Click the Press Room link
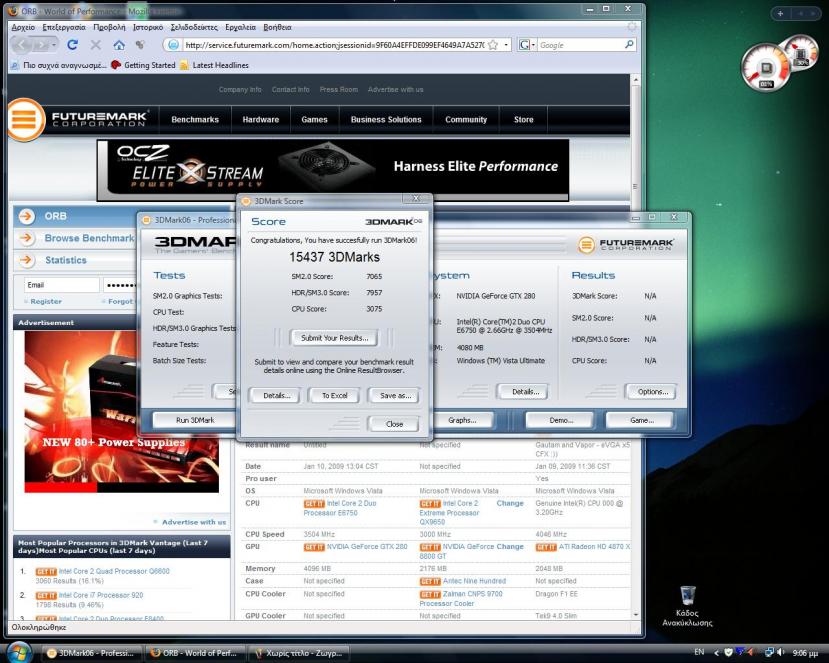This screenshot has height=663, width=829. pos(338,89)
